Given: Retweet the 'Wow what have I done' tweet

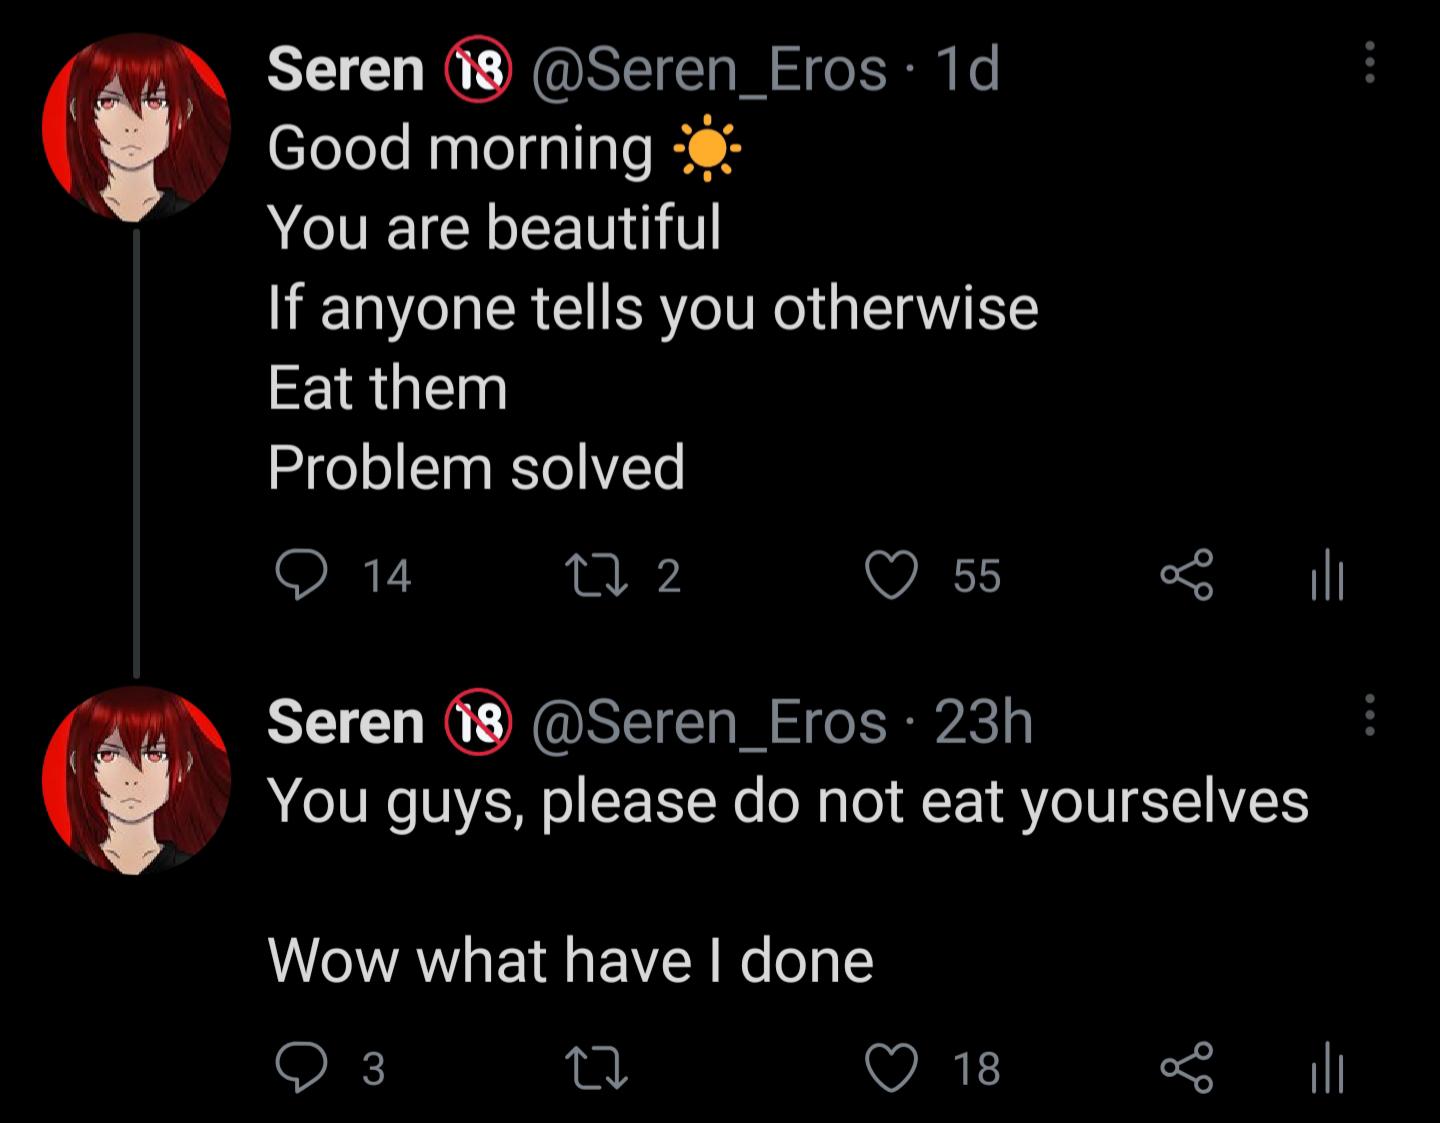Looking at the screenshot, I should pyautogui.click(x=596, y=1068).
